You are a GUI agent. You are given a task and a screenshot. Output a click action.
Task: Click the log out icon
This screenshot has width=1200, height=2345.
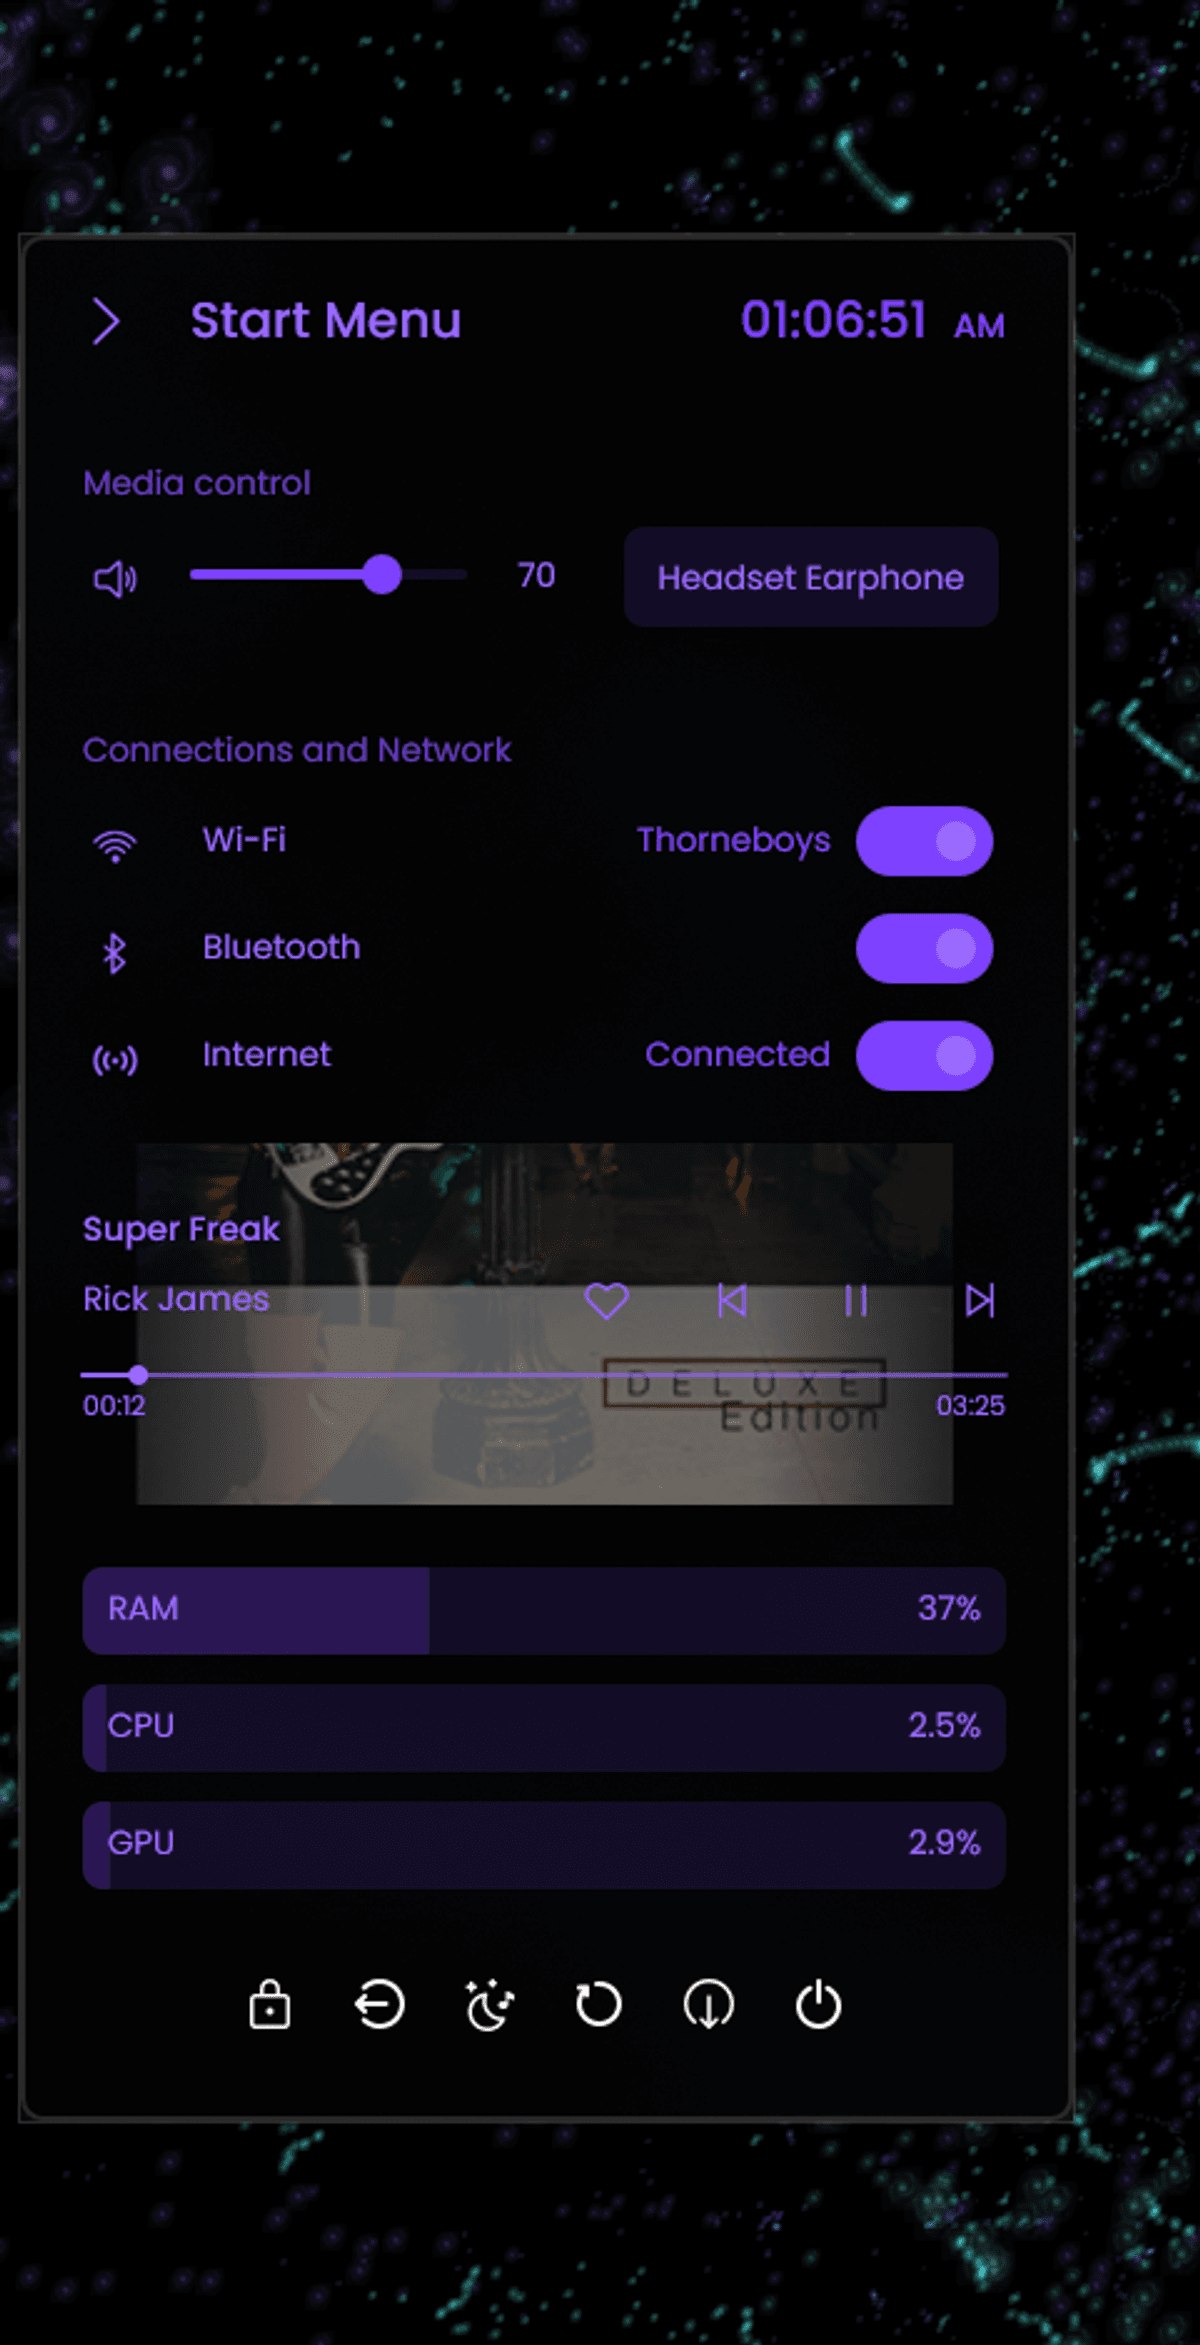click(x=379, y=2004)
